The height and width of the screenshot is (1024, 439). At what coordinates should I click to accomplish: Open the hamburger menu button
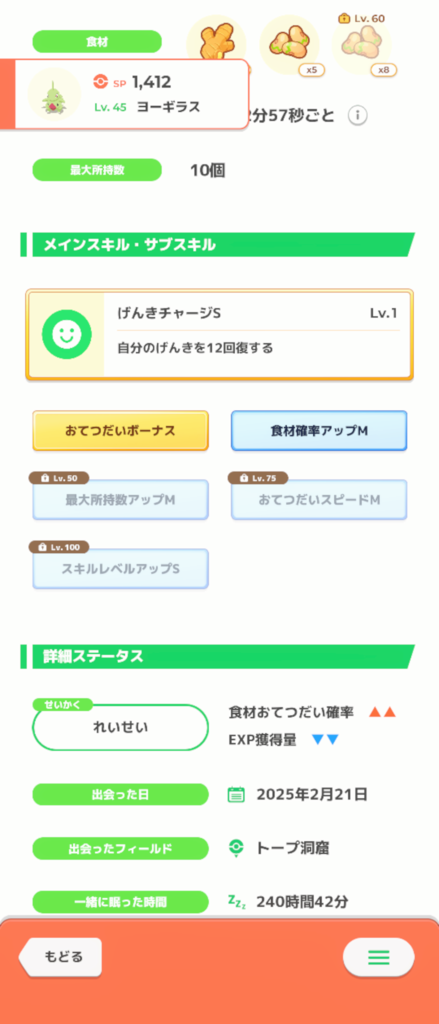tap(378, 957)
